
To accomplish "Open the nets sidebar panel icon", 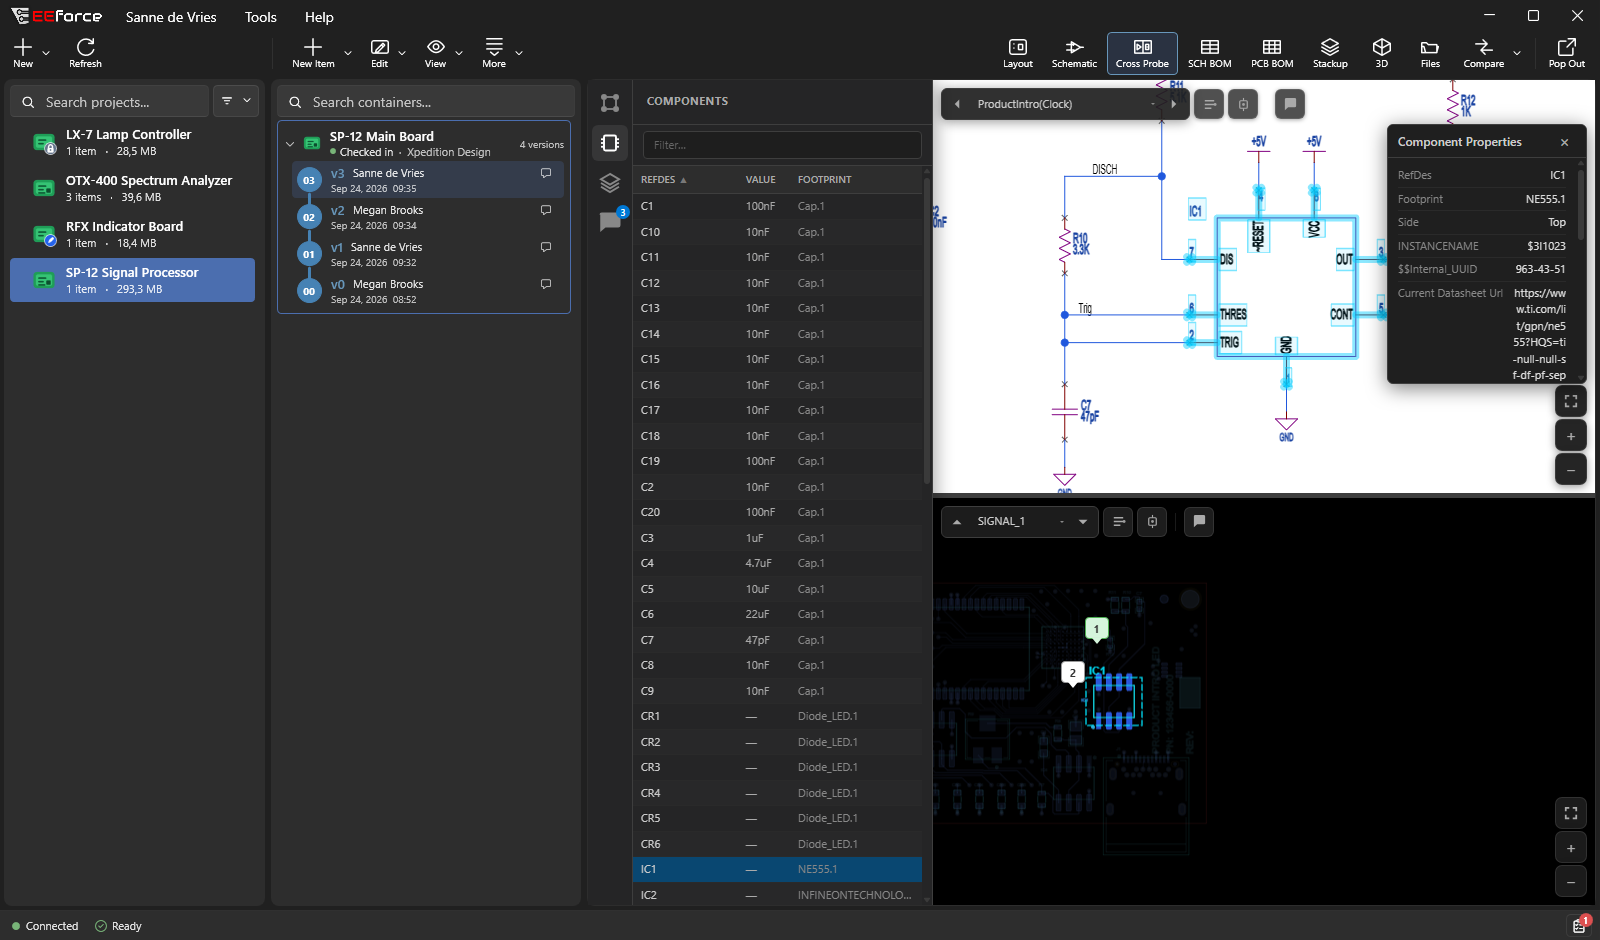I will tap(610, 103).
